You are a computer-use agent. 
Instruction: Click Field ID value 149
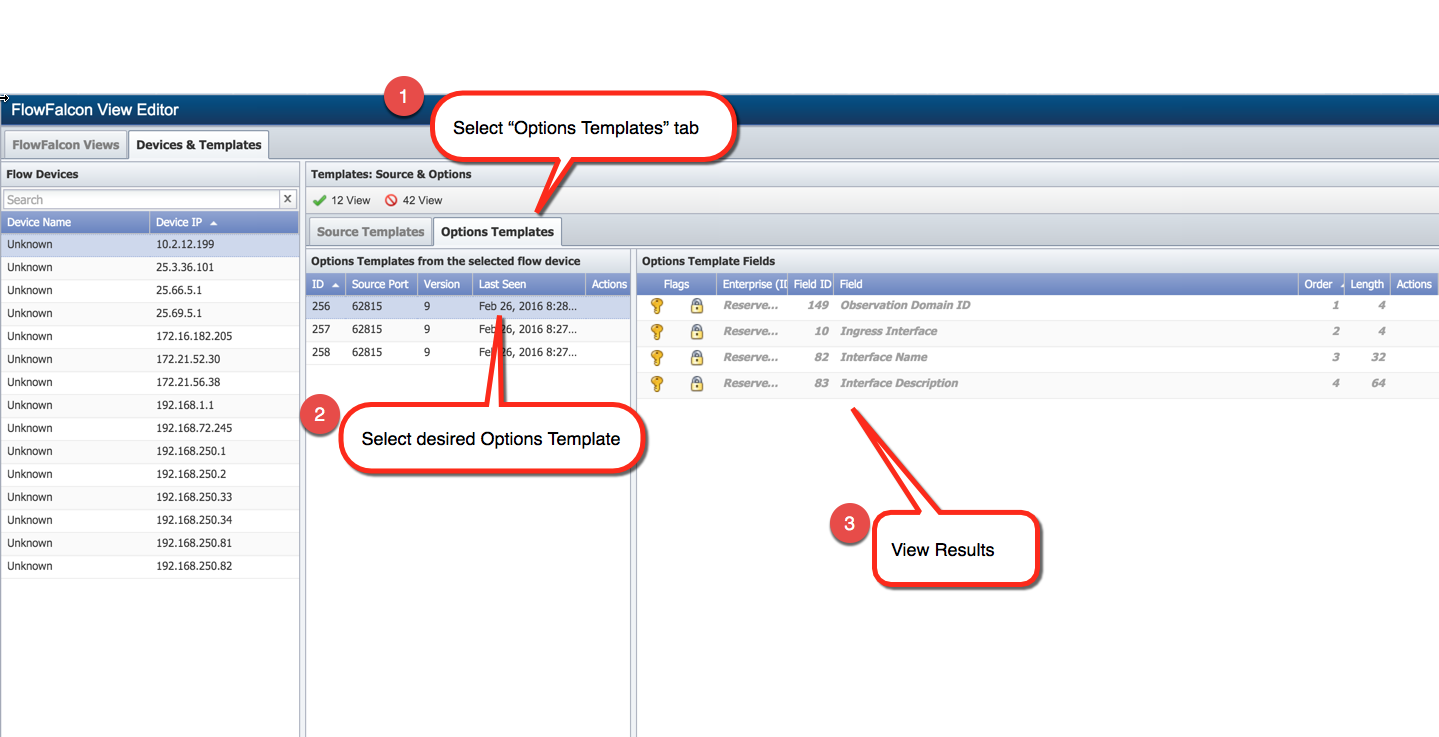coord(818,305)
